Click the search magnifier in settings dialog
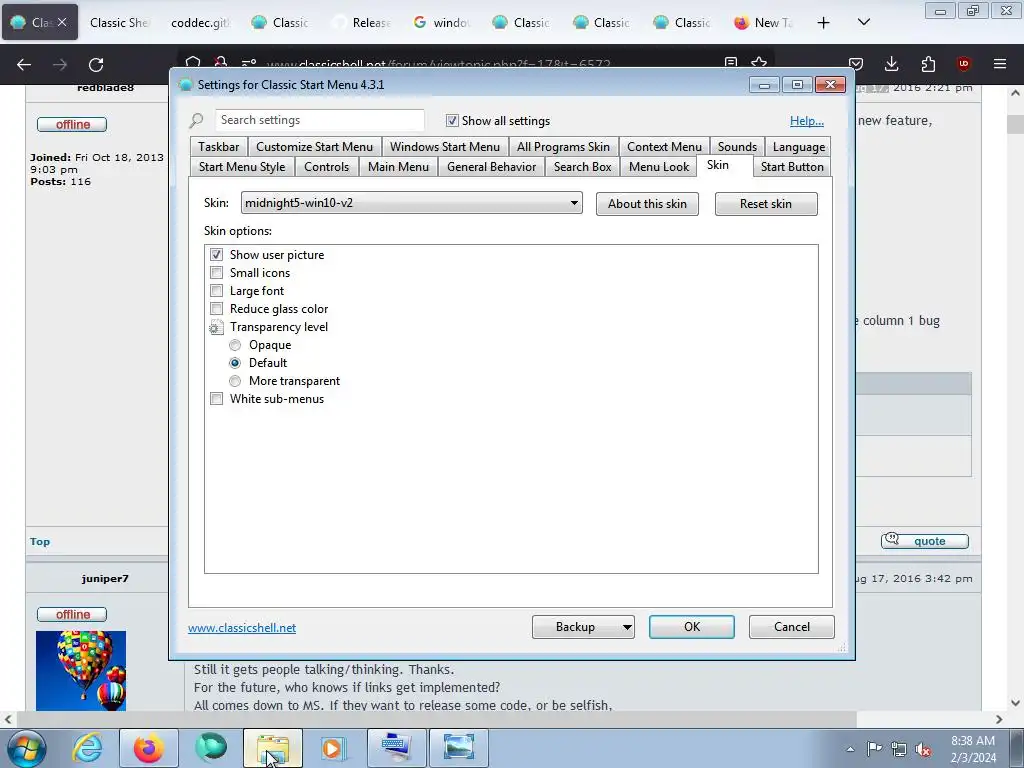This screenshot has height=768, width=1024. tap(197, 121)
